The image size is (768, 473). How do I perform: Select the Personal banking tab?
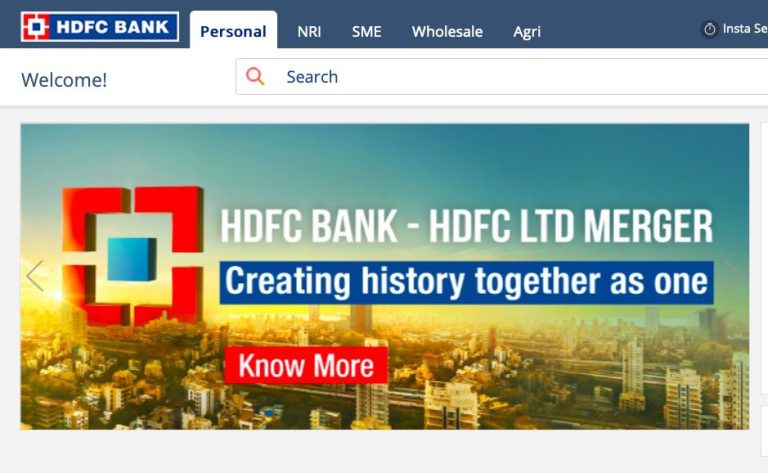(x=233, y=31)
